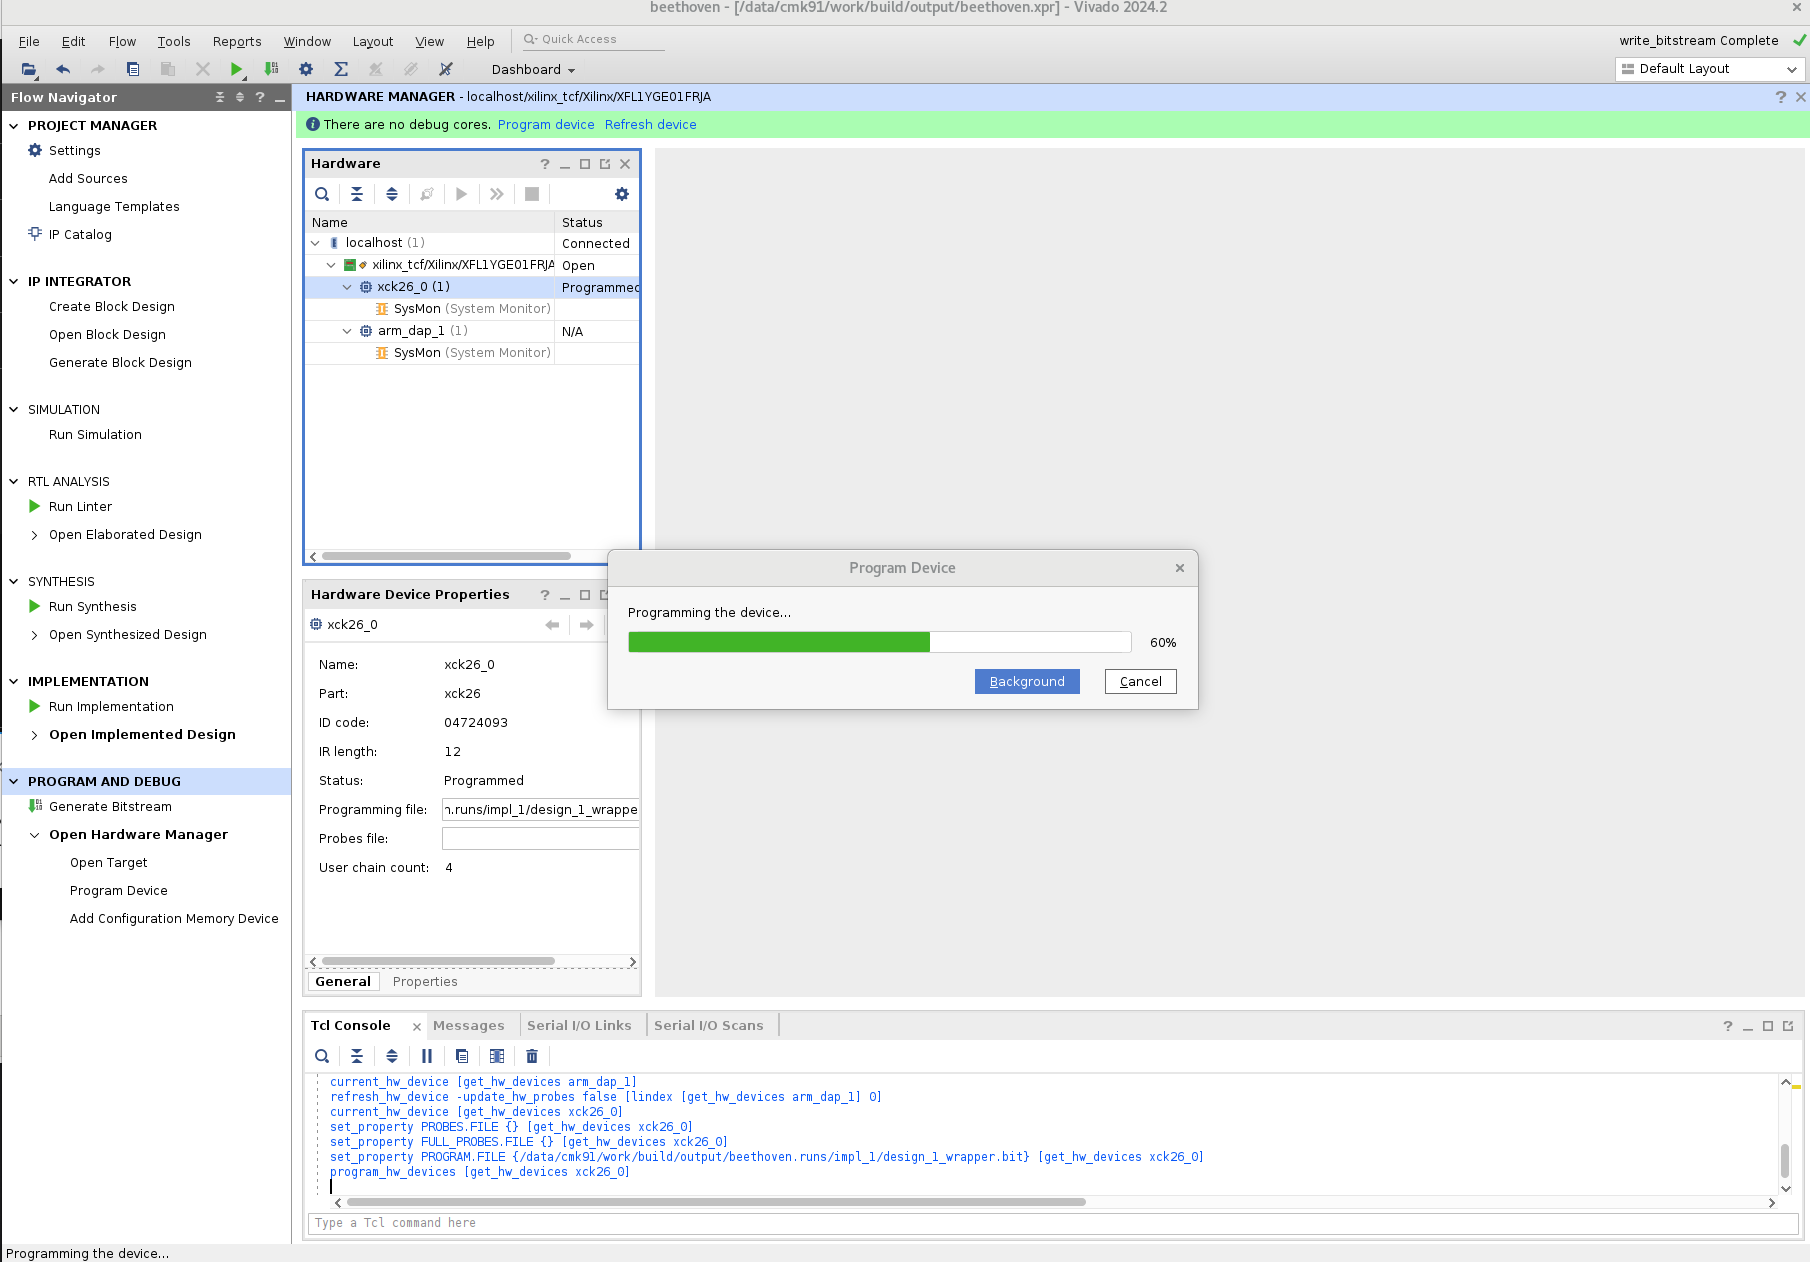This screenshot has width=1810, height=1262.
Task: Click the Hardware panel help icon
Action: point(545,164)
